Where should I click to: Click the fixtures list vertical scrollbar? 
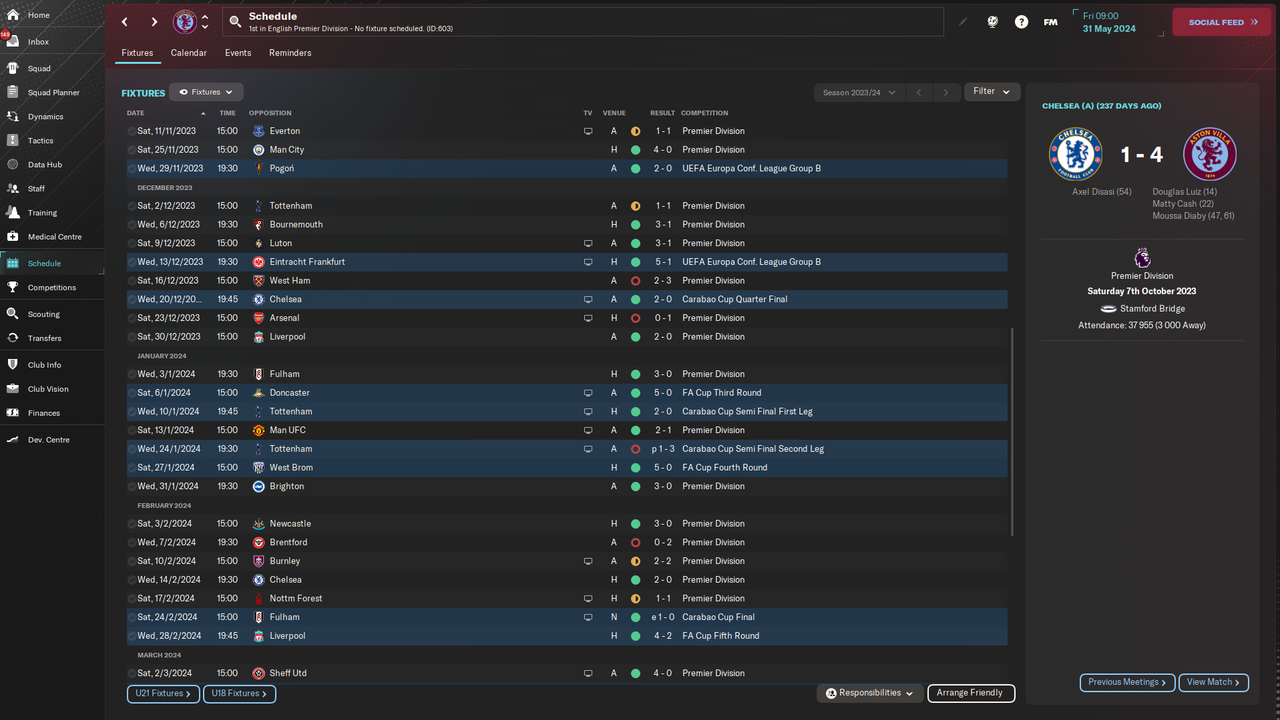pos(1013,432)
